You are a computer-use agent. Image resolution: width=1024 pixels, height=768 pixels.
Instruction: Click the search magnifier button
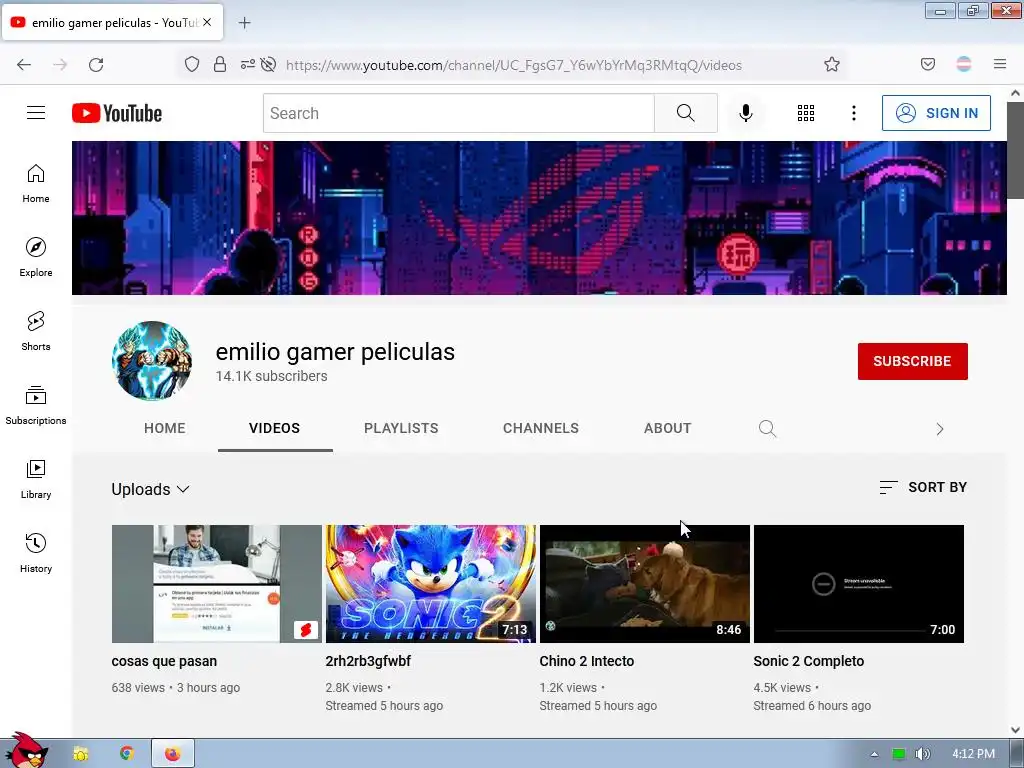[x=686, y=113]
